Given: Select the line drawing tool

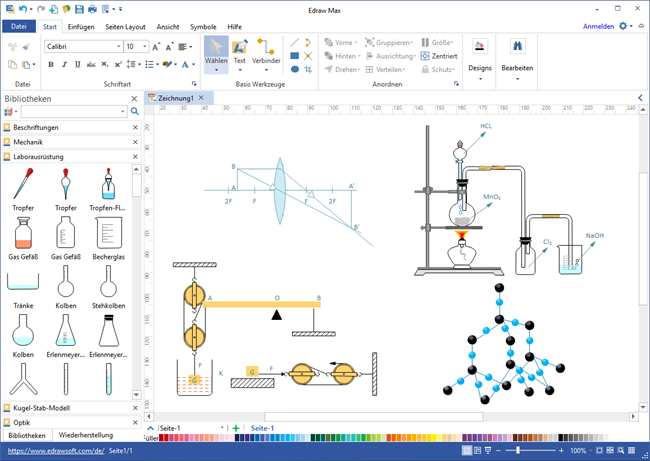Looking at the screenshot, I should pos(294,42).
